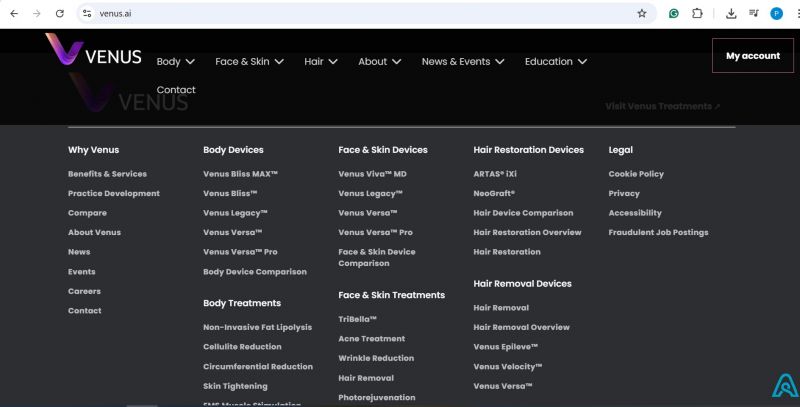Open Fraudulent Job Postings link
This screenshot has width=800, height=407.
tap(659, 233)
